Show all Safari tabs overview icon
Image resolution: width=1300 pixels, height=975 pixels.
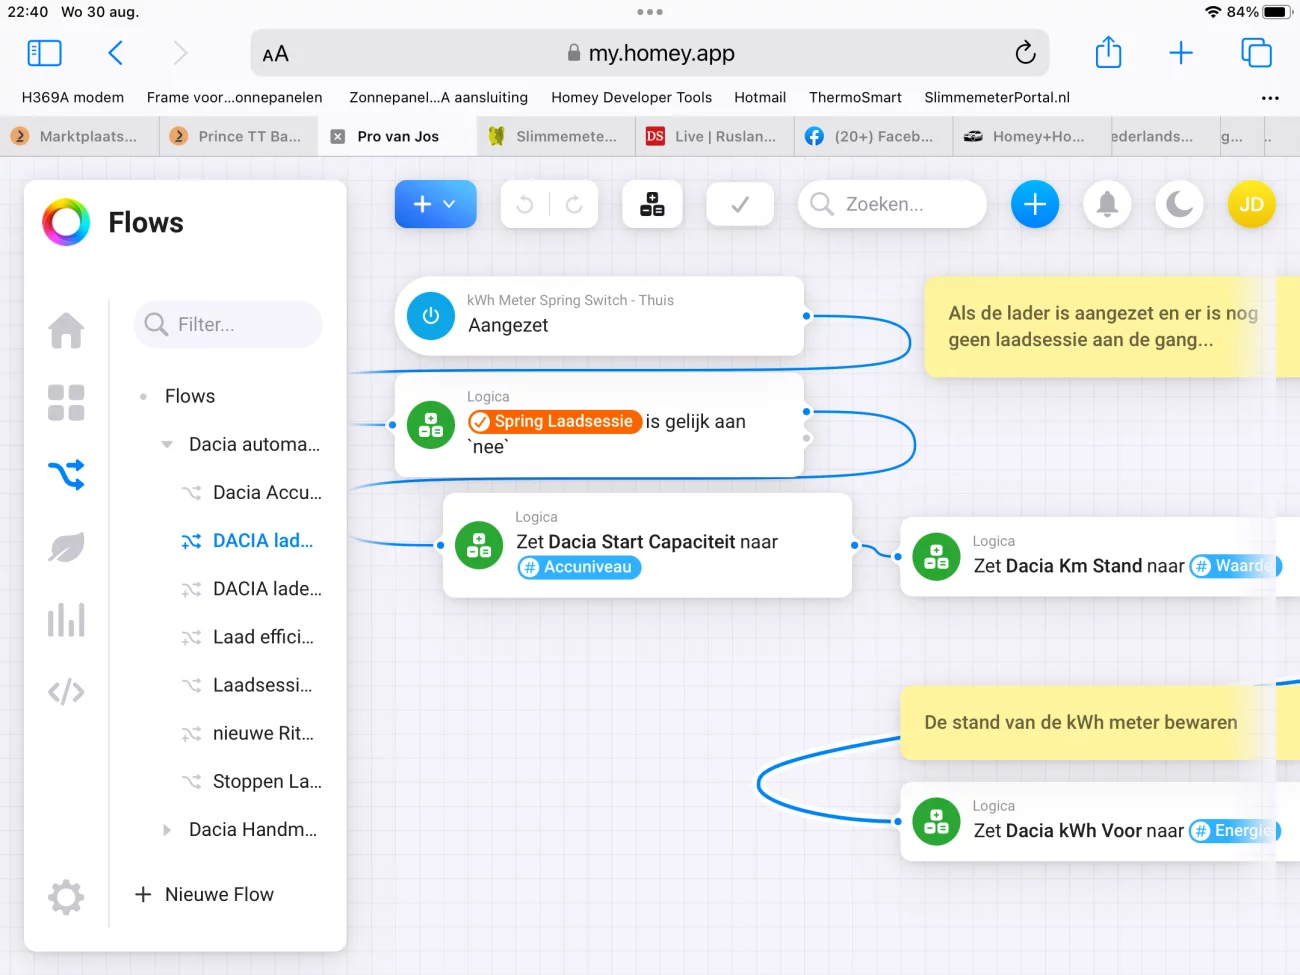coord(1256,53)
